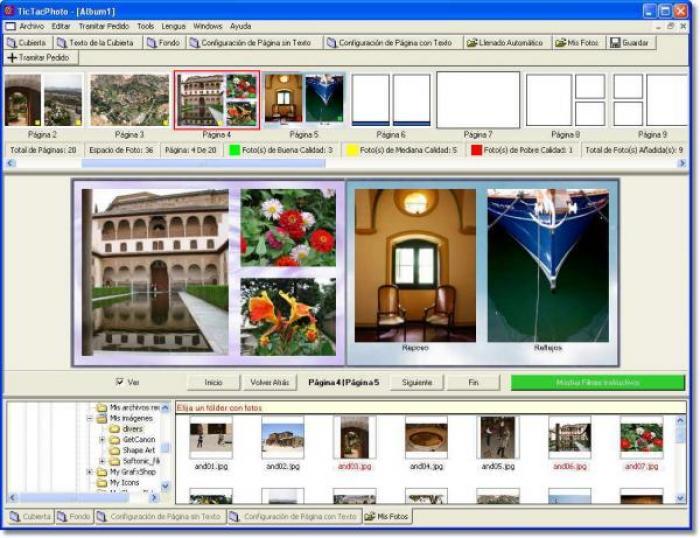Click the TicTacPhoto title bar app icon

click(x=9, y=10)
